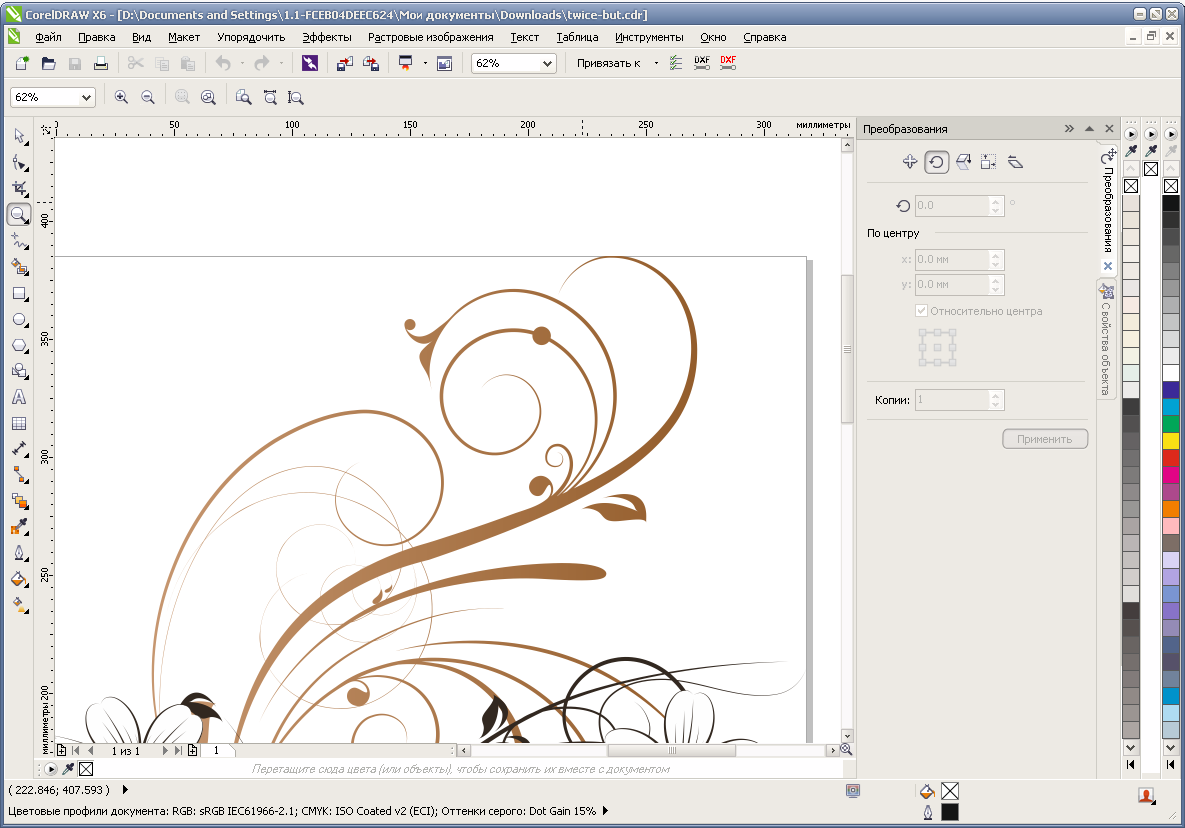Expand the 'Привязать к' snap dropdown arrow
This screenshot has width=1185, height=828.
tap(656, 63)
